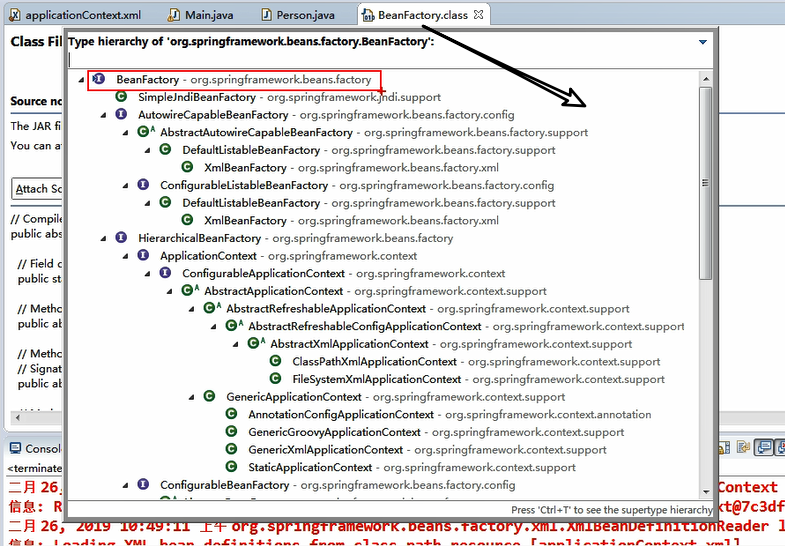Collapse the GenericApplicationContext node
The image size is (785, 546).
coord(191,397)
